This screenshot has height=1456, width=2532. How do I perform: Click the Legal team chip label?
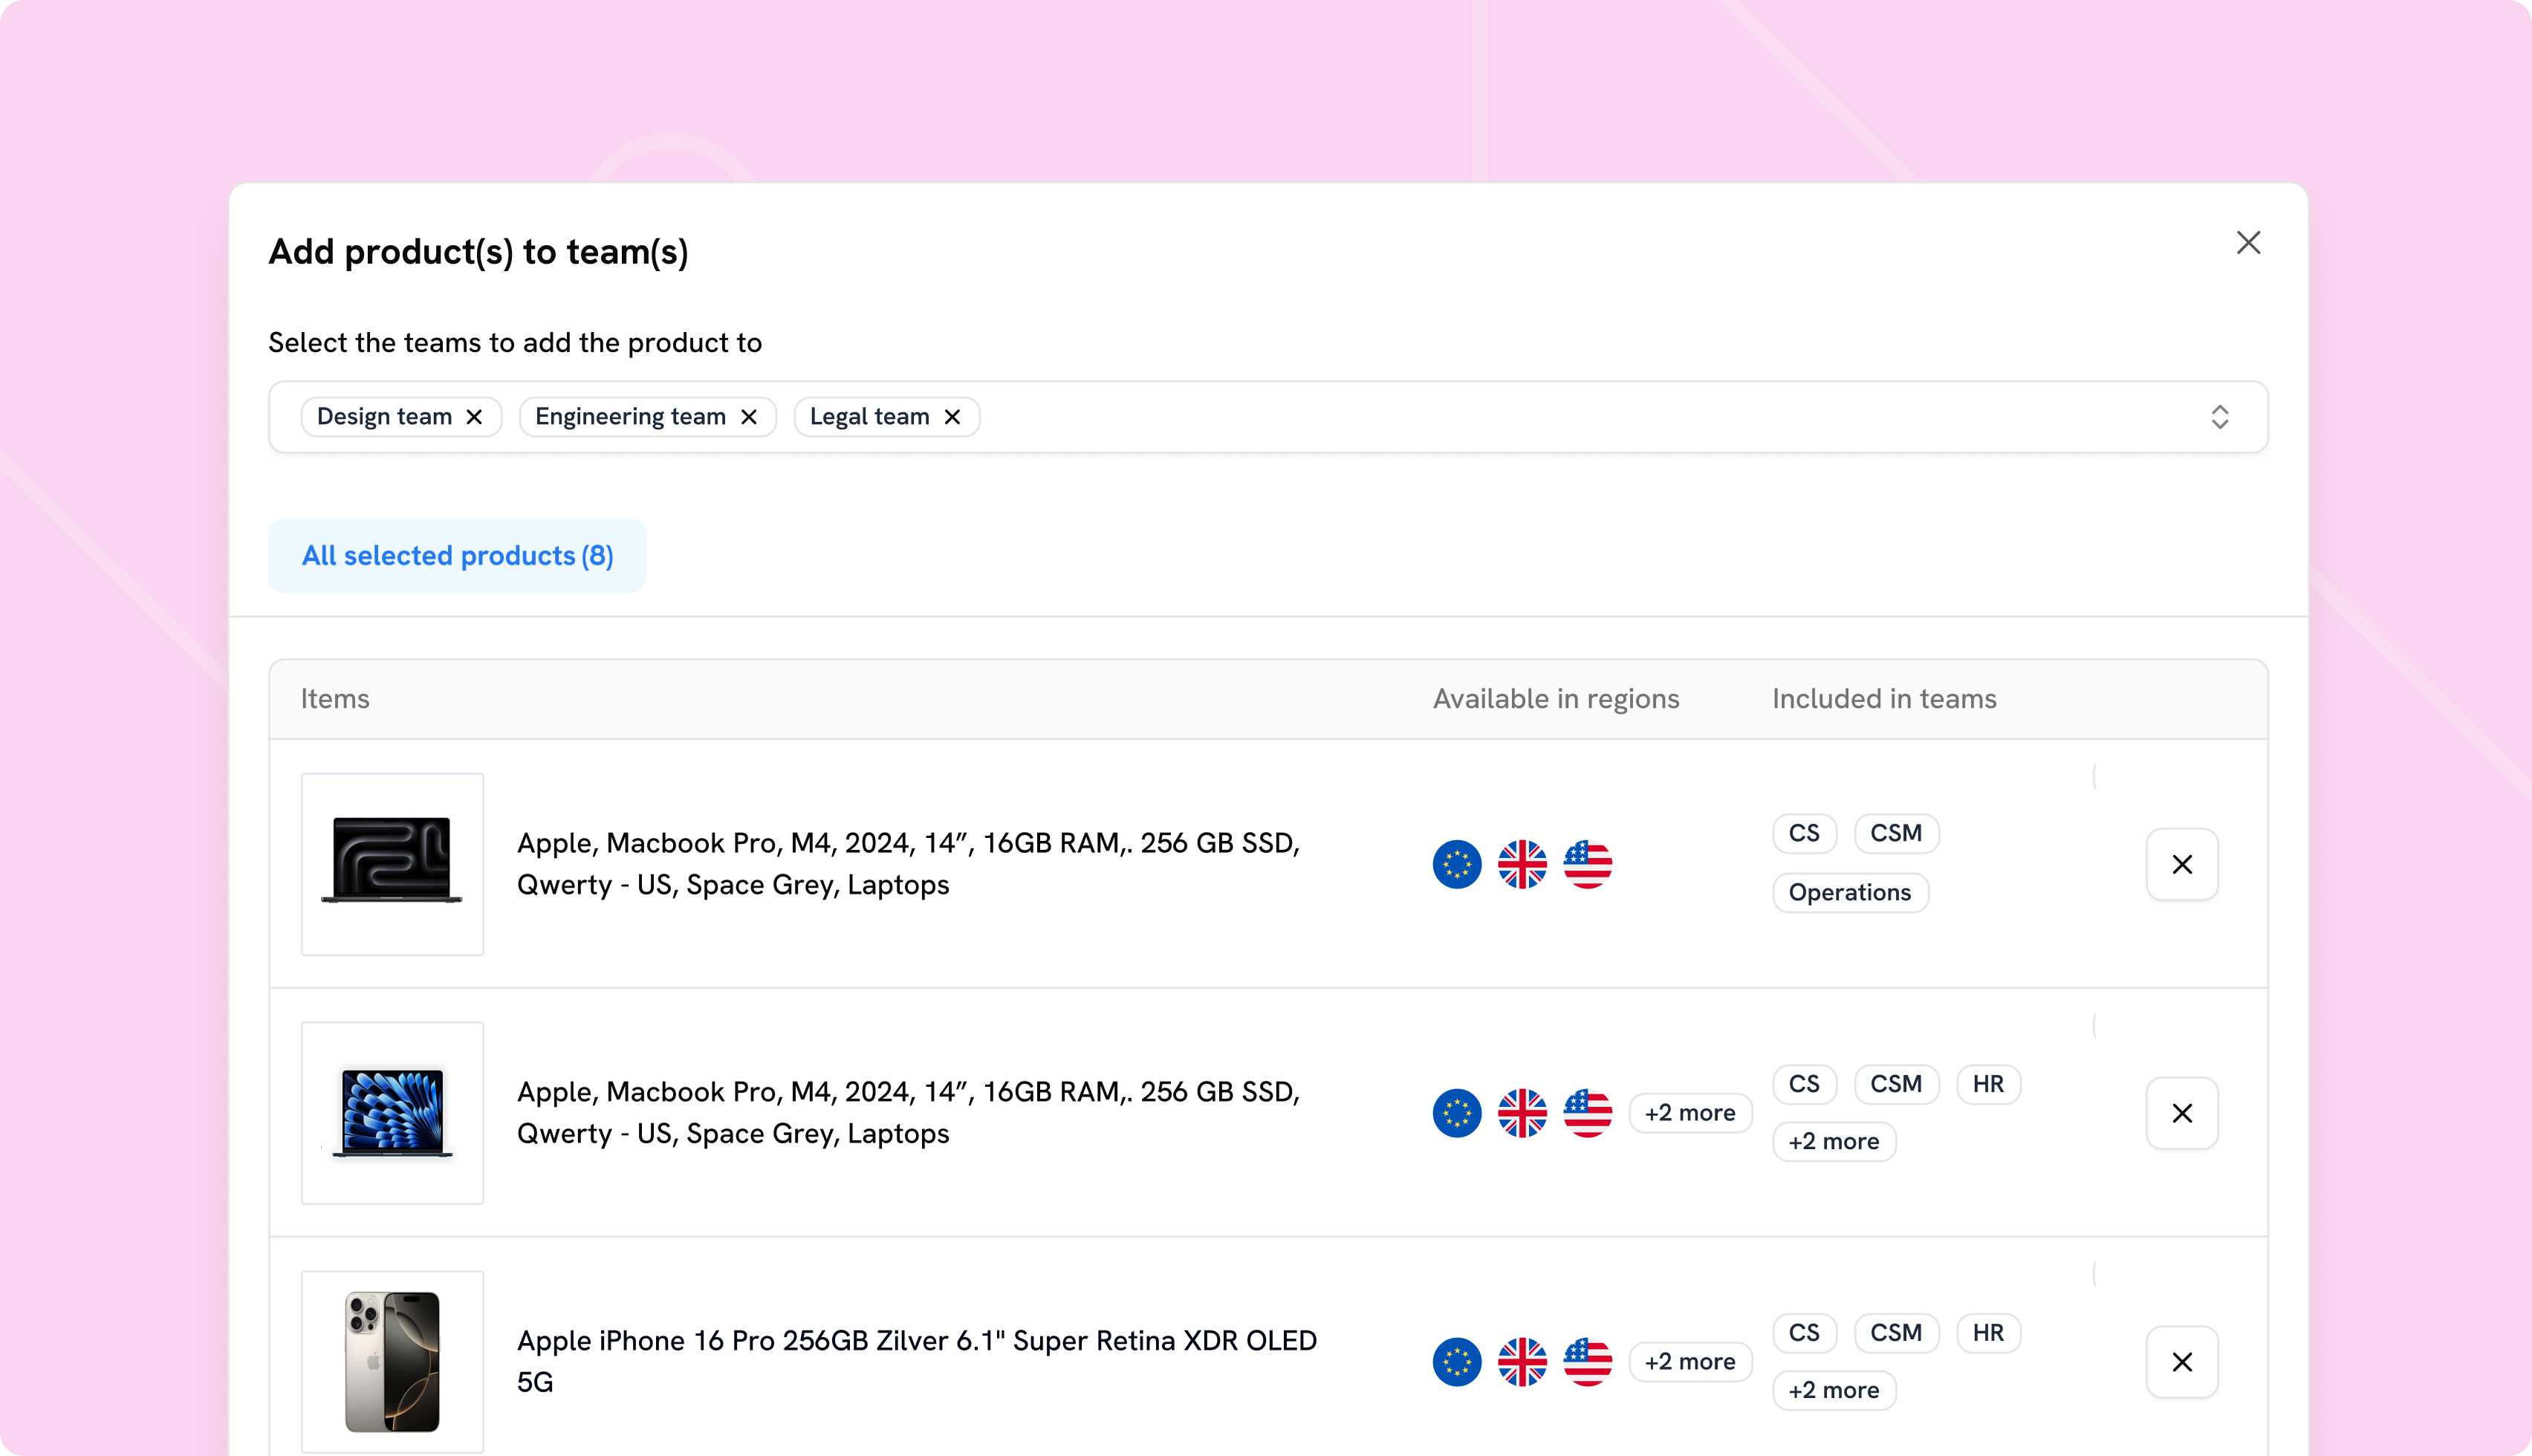click(869, 417)
